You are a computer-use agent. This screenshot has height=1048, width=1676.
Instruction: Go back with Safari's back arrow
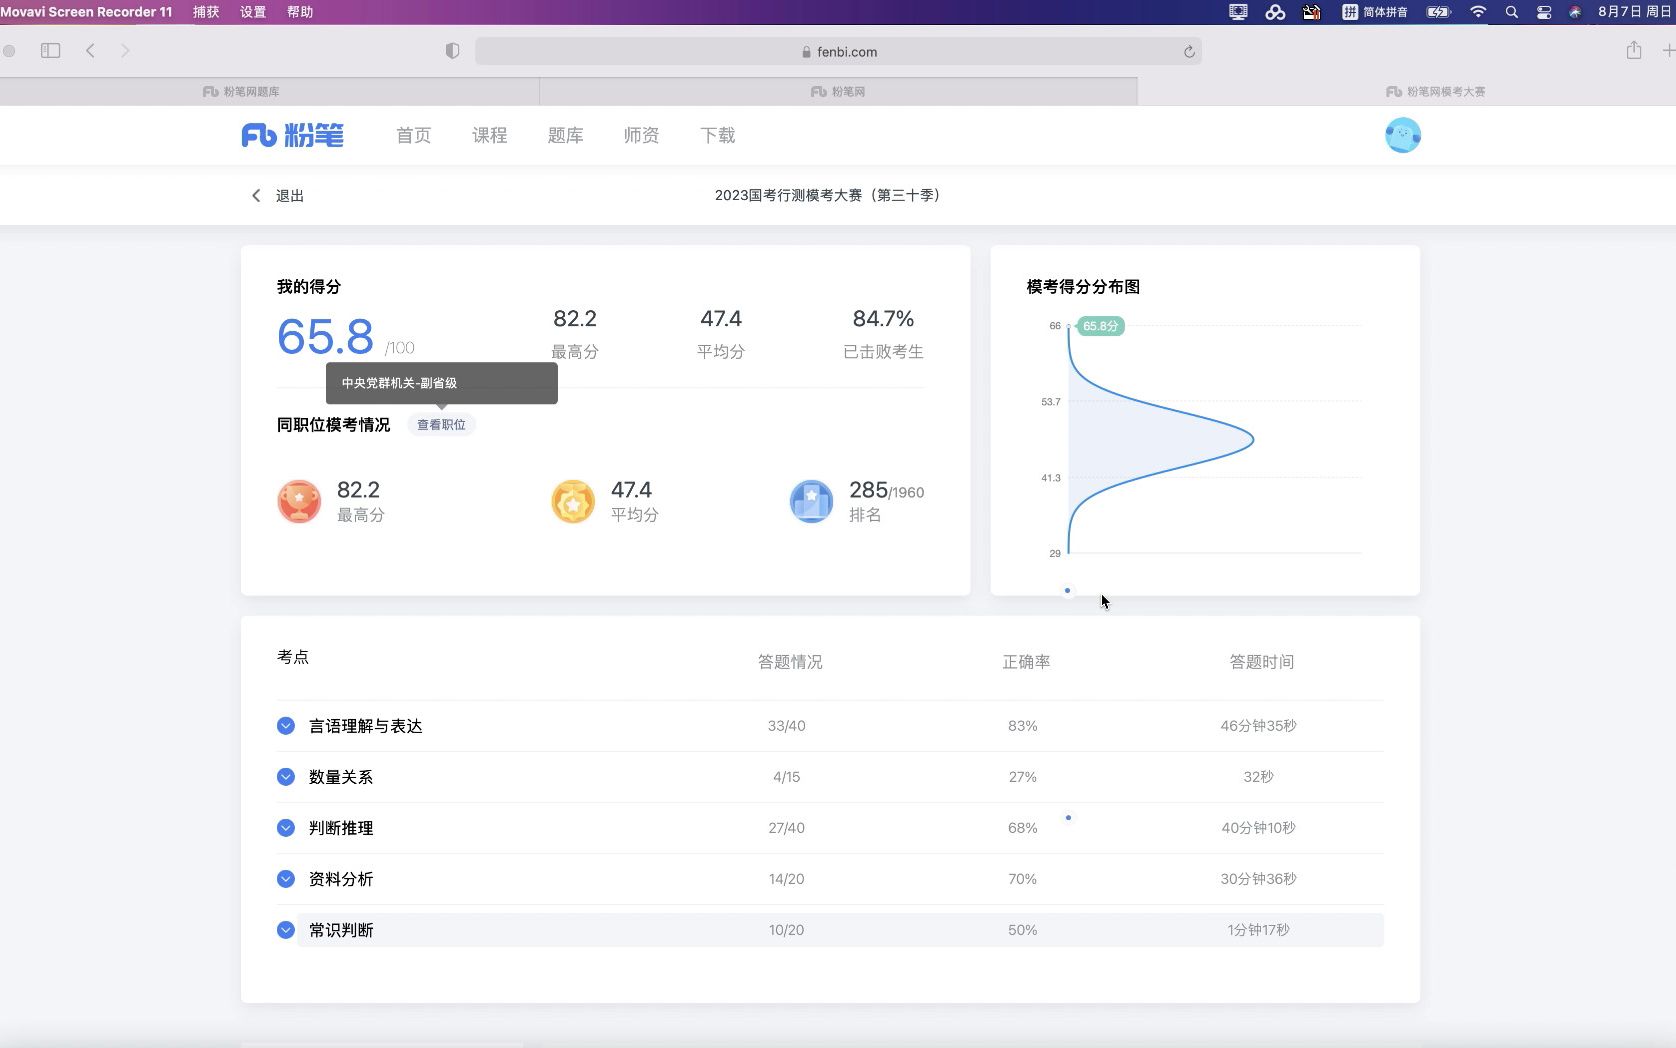pyautogui.click(x=90, y=51)
